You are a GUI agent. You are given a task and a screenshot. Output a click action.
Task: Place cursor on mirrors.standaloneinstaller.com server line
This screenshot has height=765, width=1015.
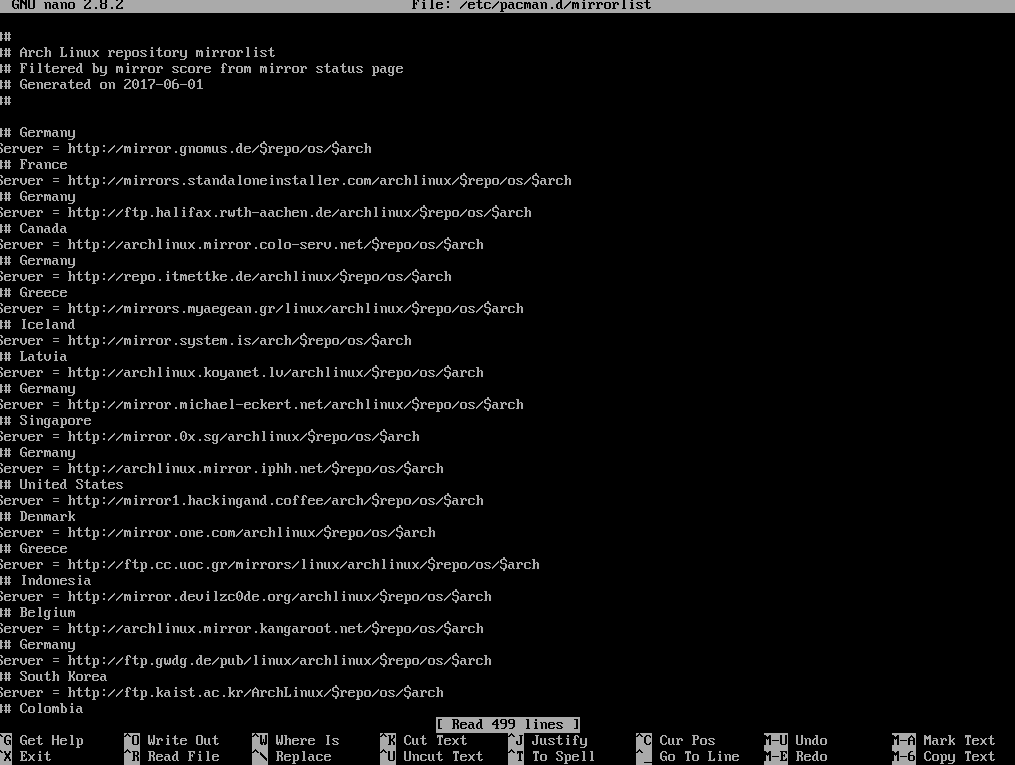286,181
